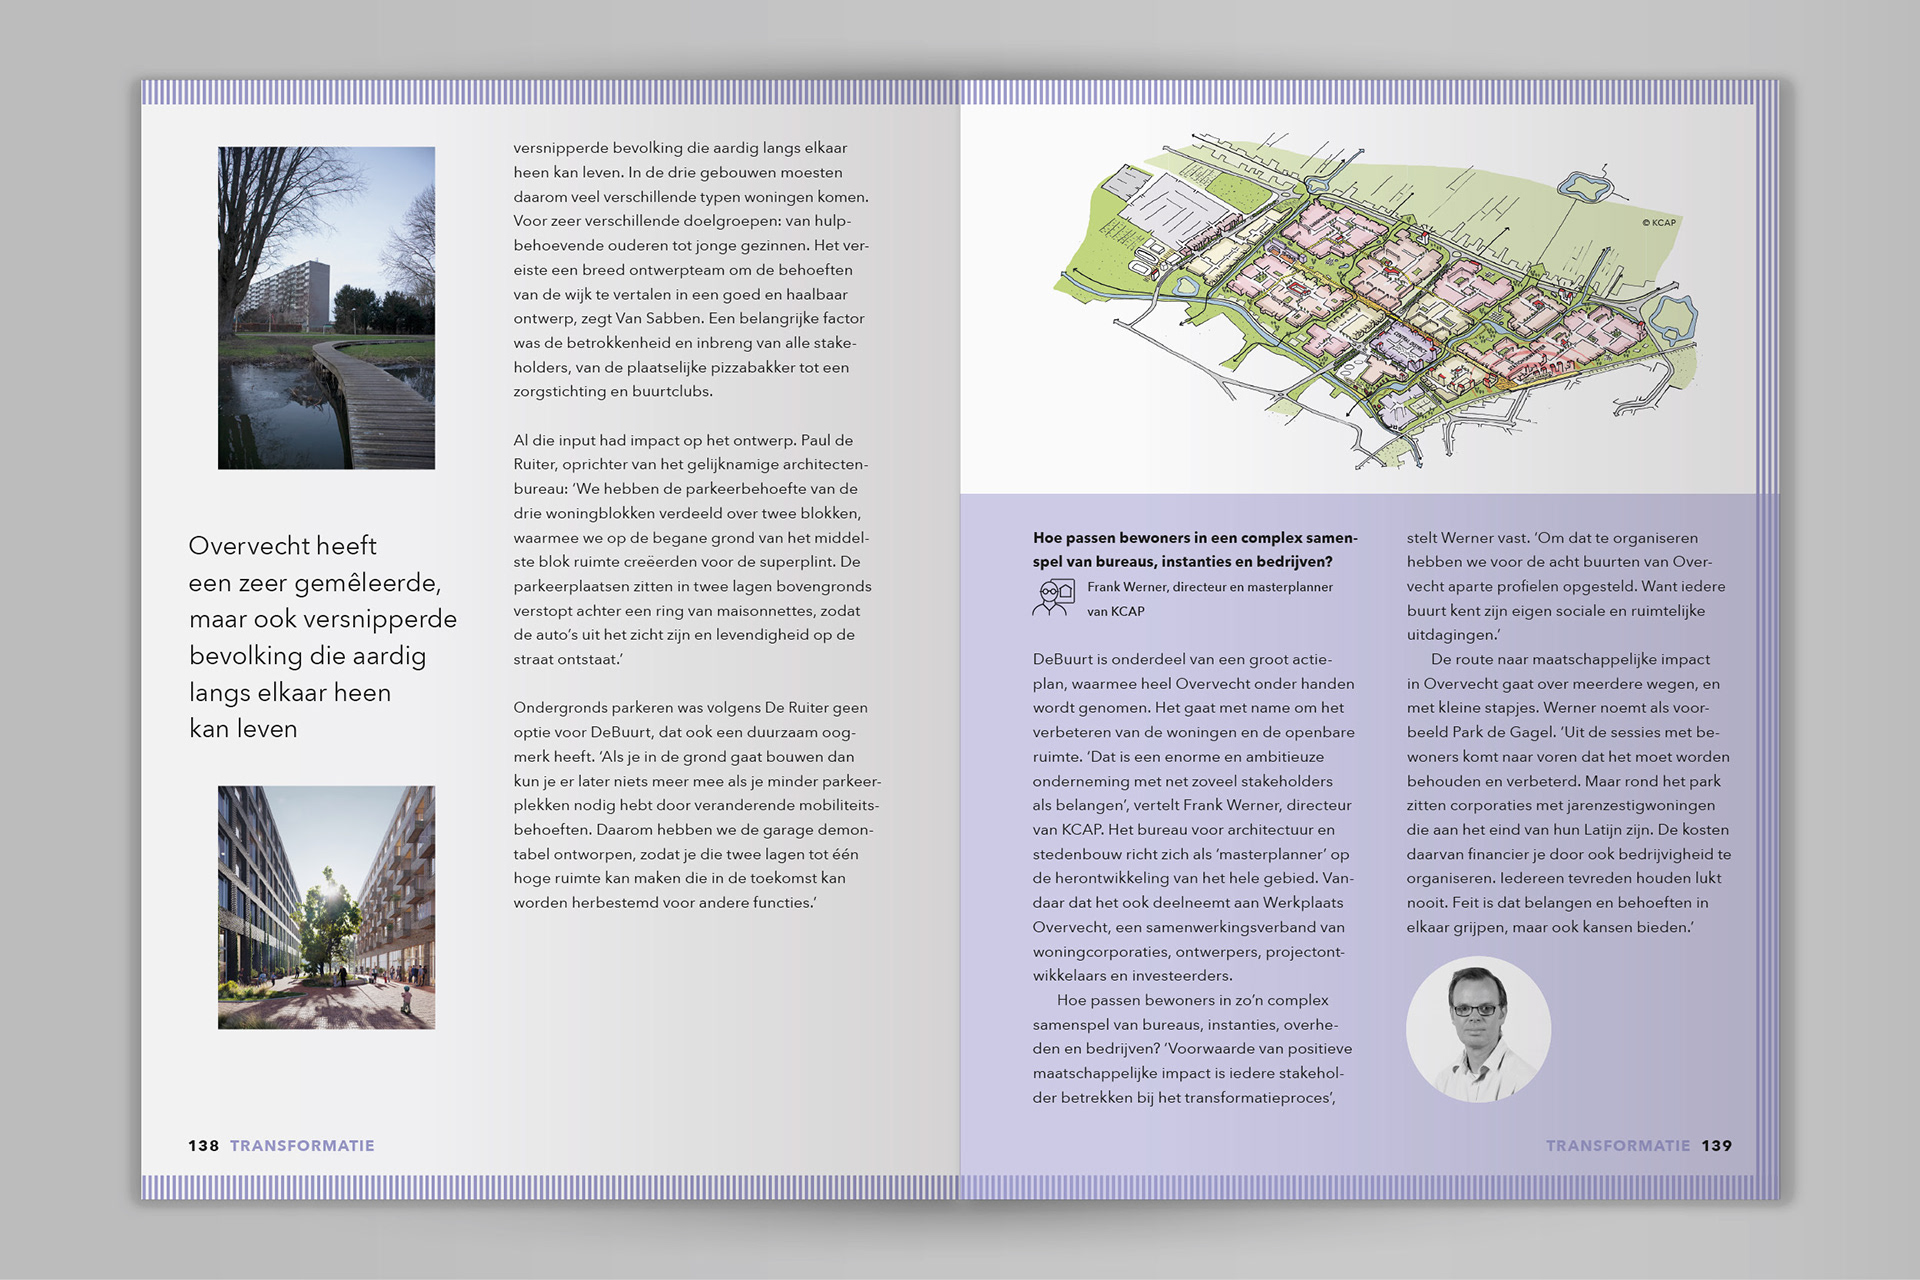The width and height of the screenshot is (1920, 1280).
Task: Click the line 'parkeerplaatsen zitten in twee lagen bovengronds'
Action: [692, 586]
